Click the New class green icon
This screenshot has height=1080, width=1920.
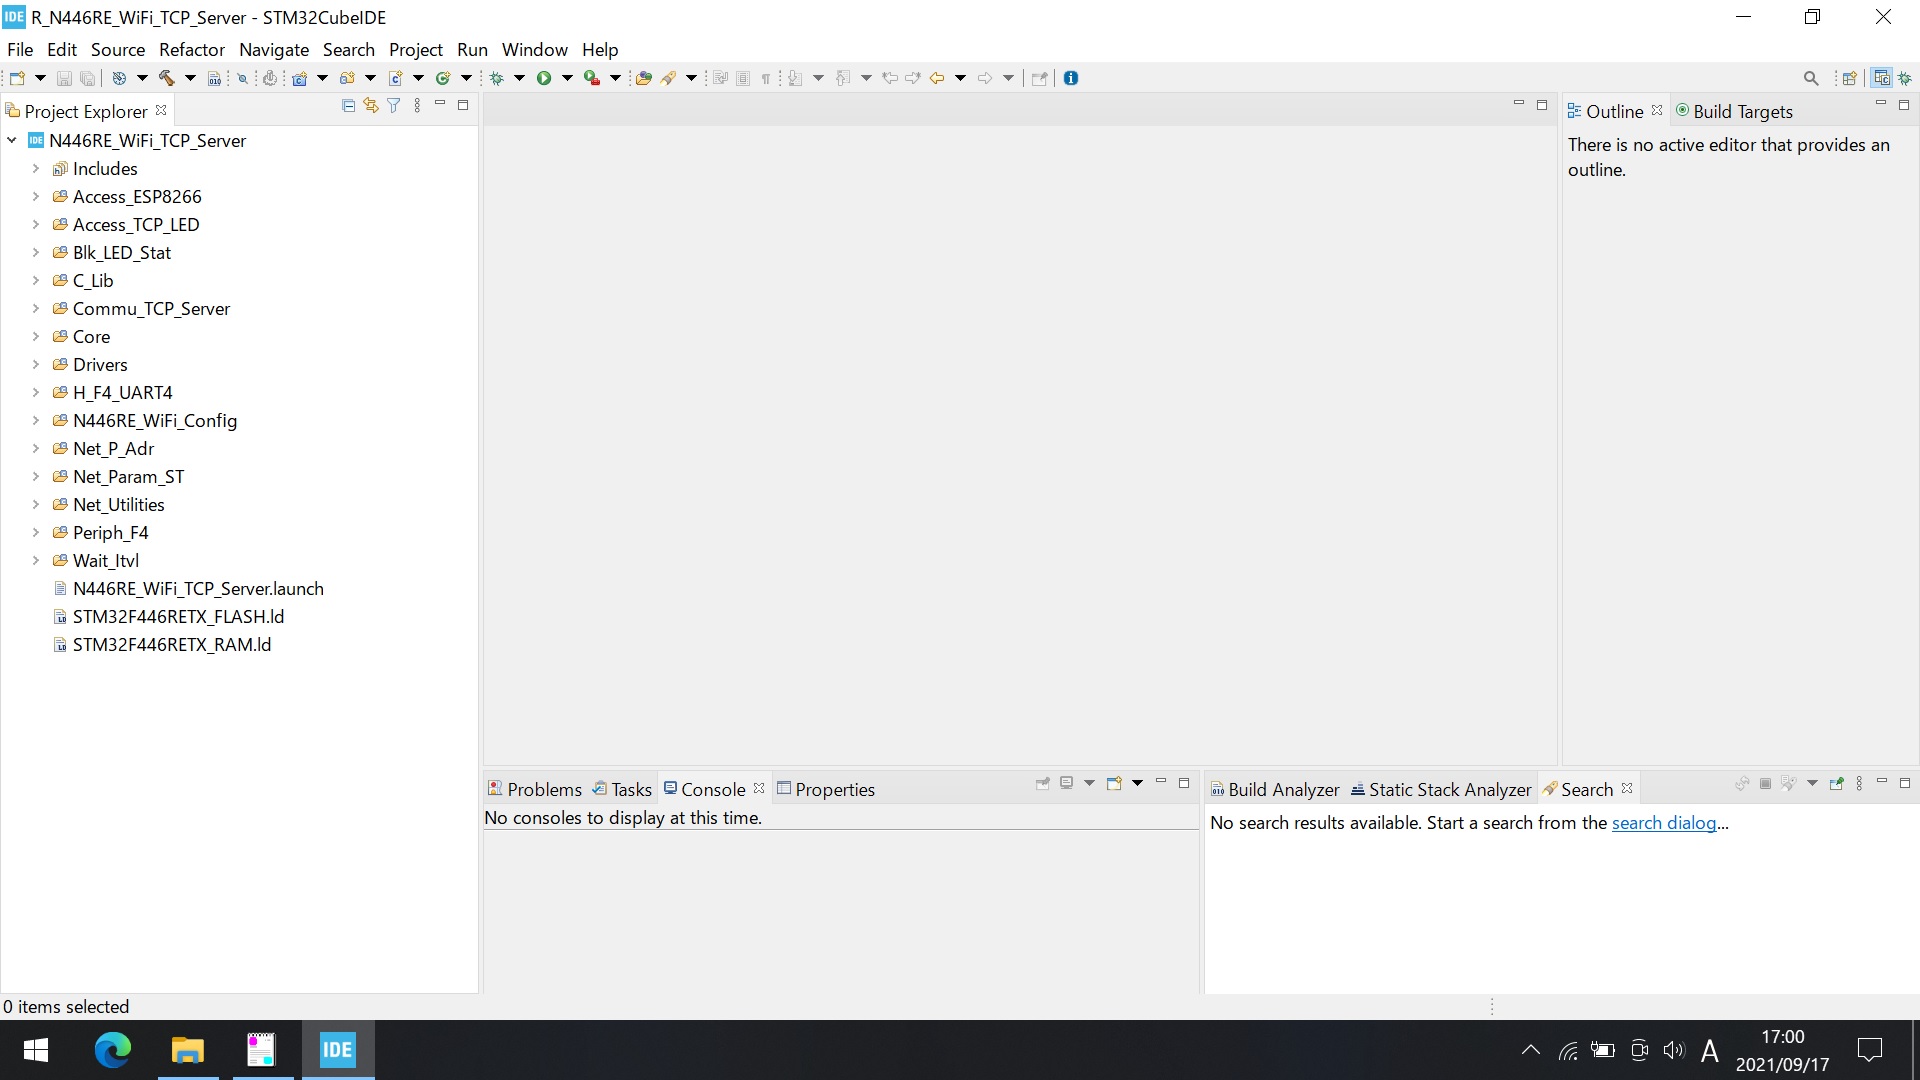click(x=443, y=78)
